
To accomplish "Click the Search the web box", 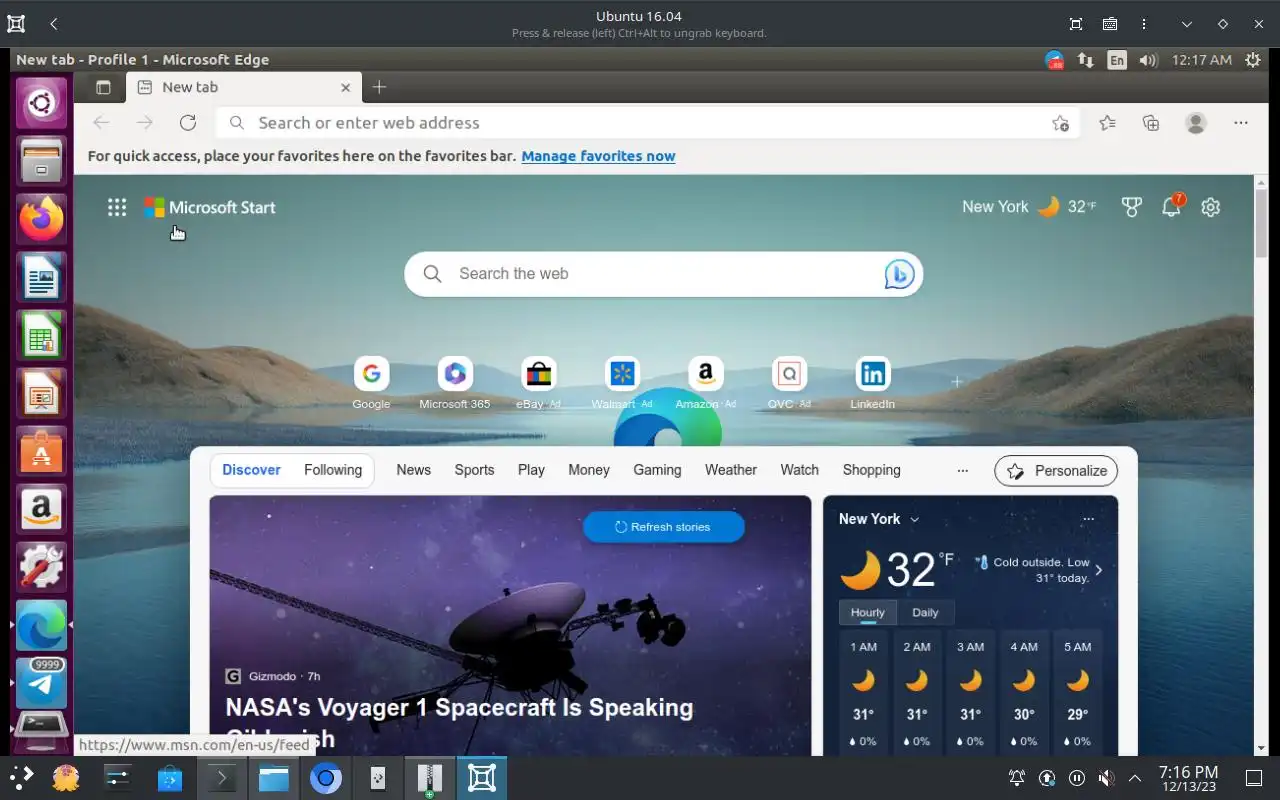I will coord(663,274).
